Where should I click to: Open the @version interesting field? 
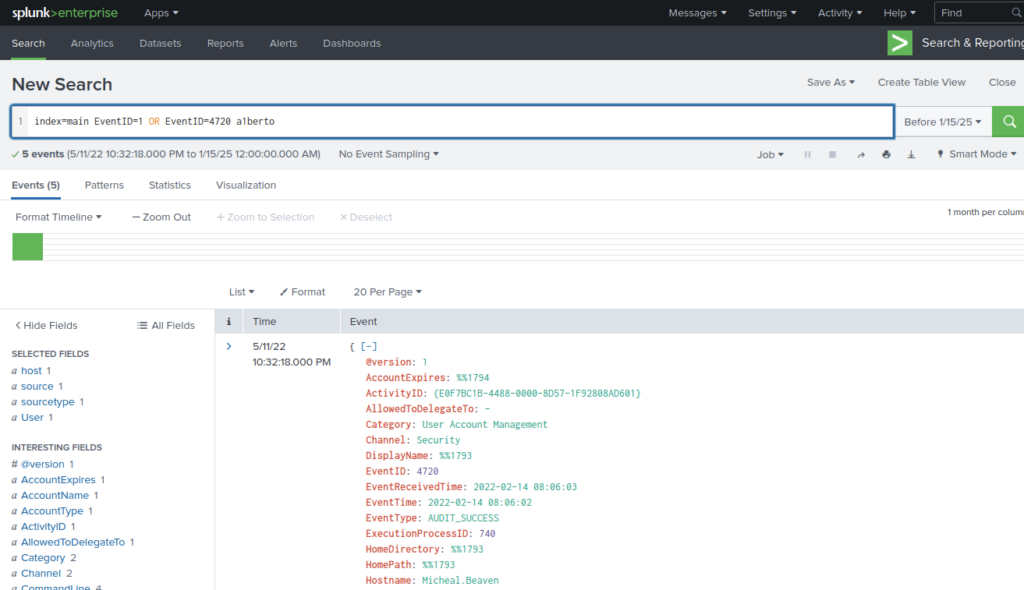pos(42,464)
